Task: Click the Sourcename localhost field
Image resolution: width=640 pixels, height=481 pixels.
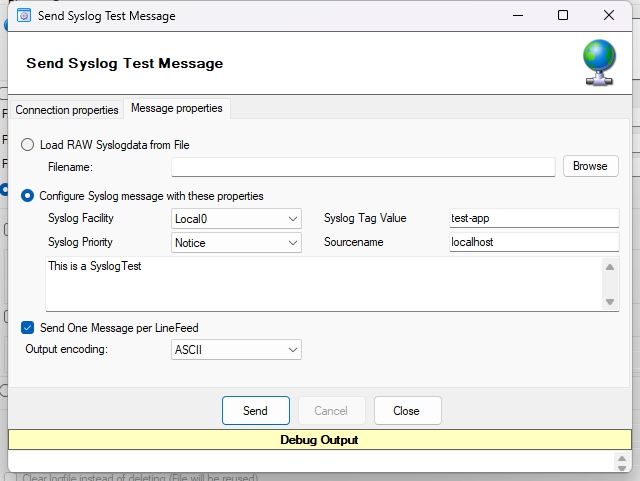Action: [x=534, y=242]
